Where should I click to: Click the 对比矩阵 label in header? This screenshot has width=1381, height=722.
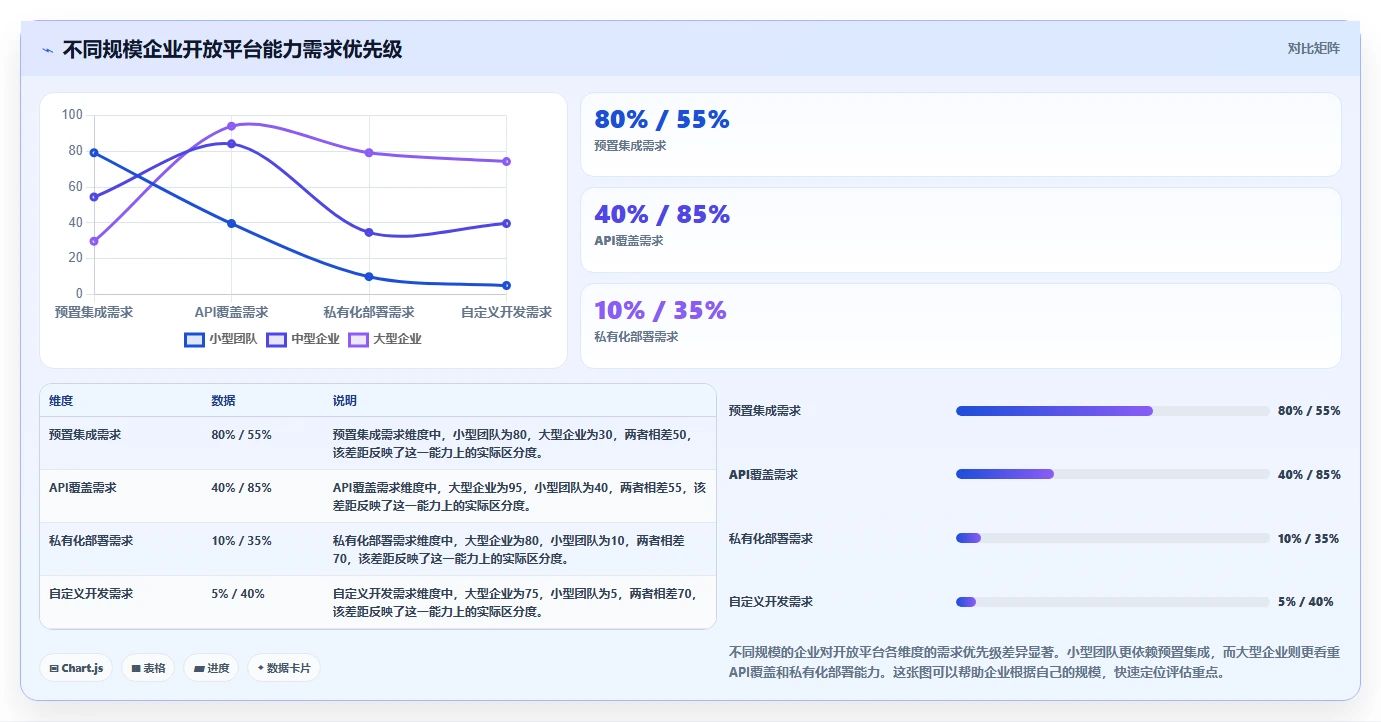tap(1313, 48)
